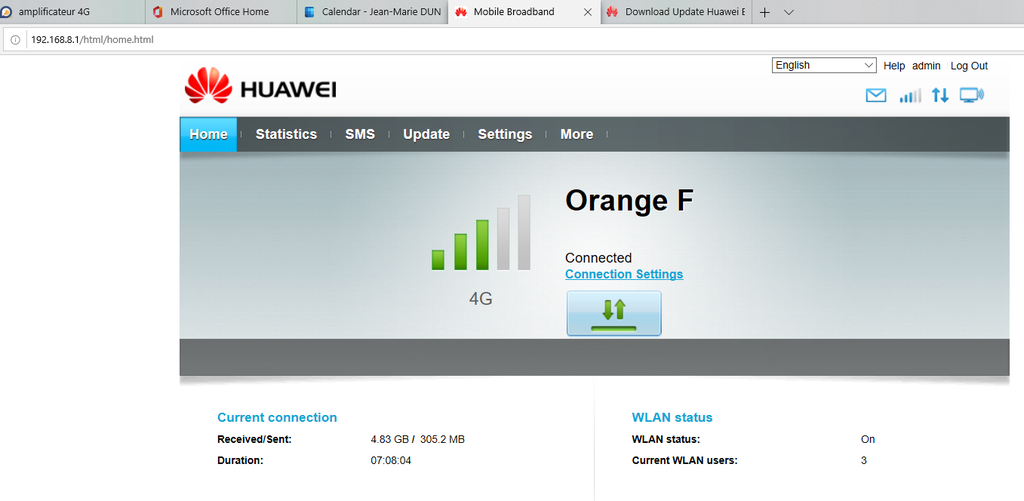1024x501 pixels.
Task: Click the WLAN status heading
Action: (x=672, y=417)
